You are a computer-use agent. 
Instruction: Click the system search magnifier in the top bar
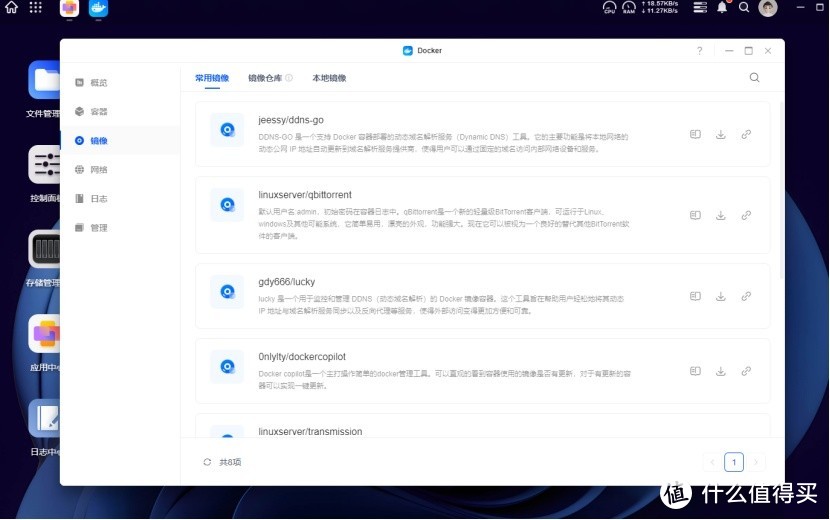click(744, 7)
